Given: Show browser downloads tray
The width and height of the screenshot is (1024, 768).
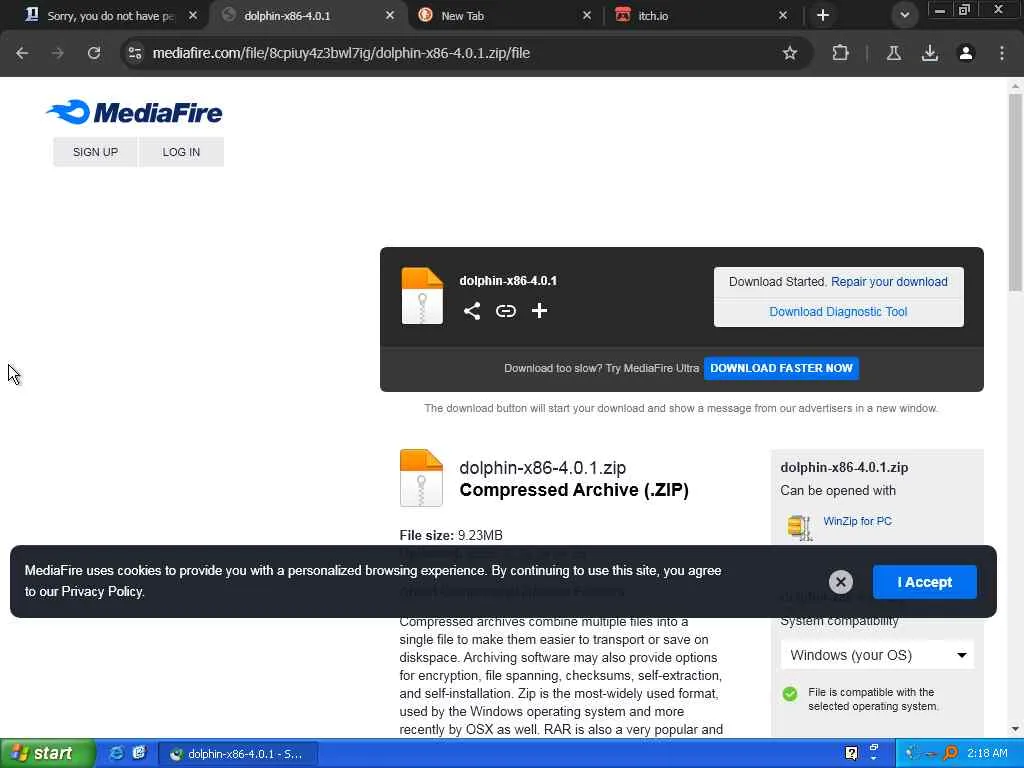Looking at the screenshot, I should click(930, 53).
